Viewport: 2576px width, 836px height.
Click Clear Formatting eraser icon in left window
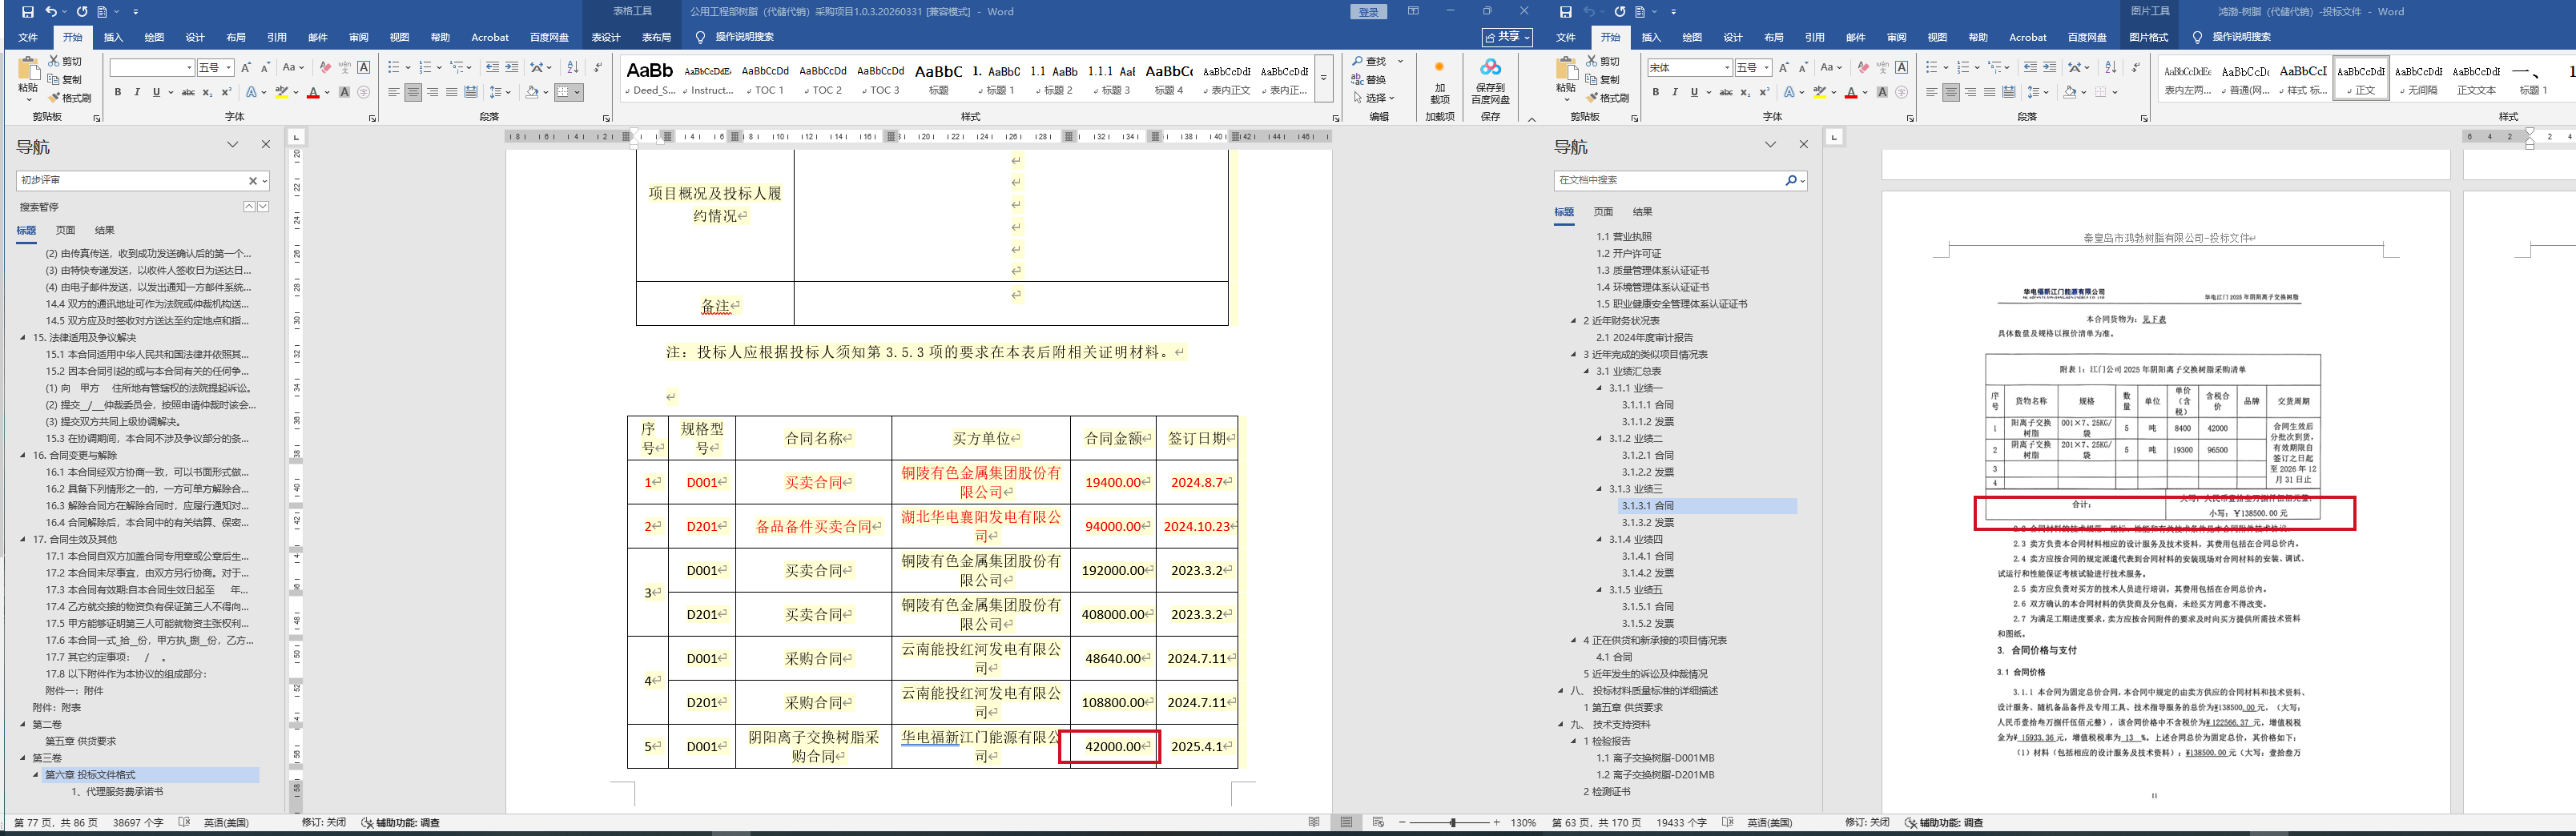325,67
